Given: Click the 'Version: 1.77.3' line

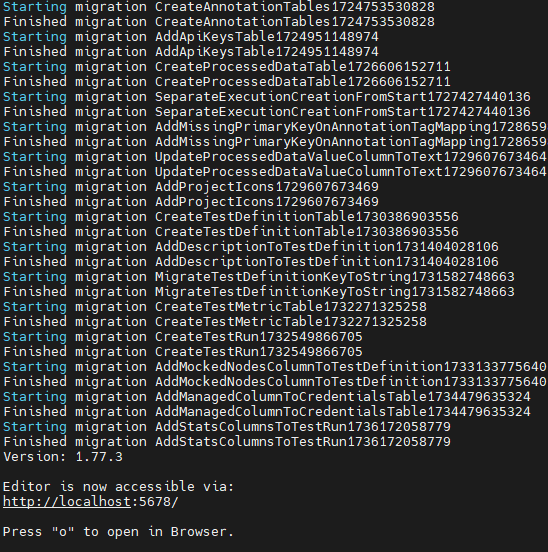Looking at the screenshot, I should point(63,457).
